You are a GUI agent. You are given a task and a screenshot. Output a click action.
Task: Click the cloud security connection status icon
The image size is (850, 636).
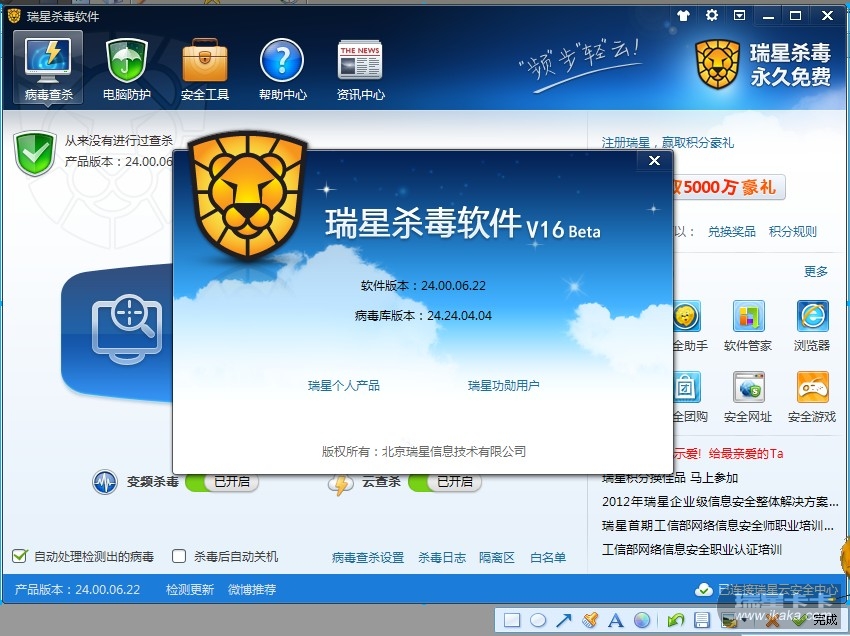(704, 589)
